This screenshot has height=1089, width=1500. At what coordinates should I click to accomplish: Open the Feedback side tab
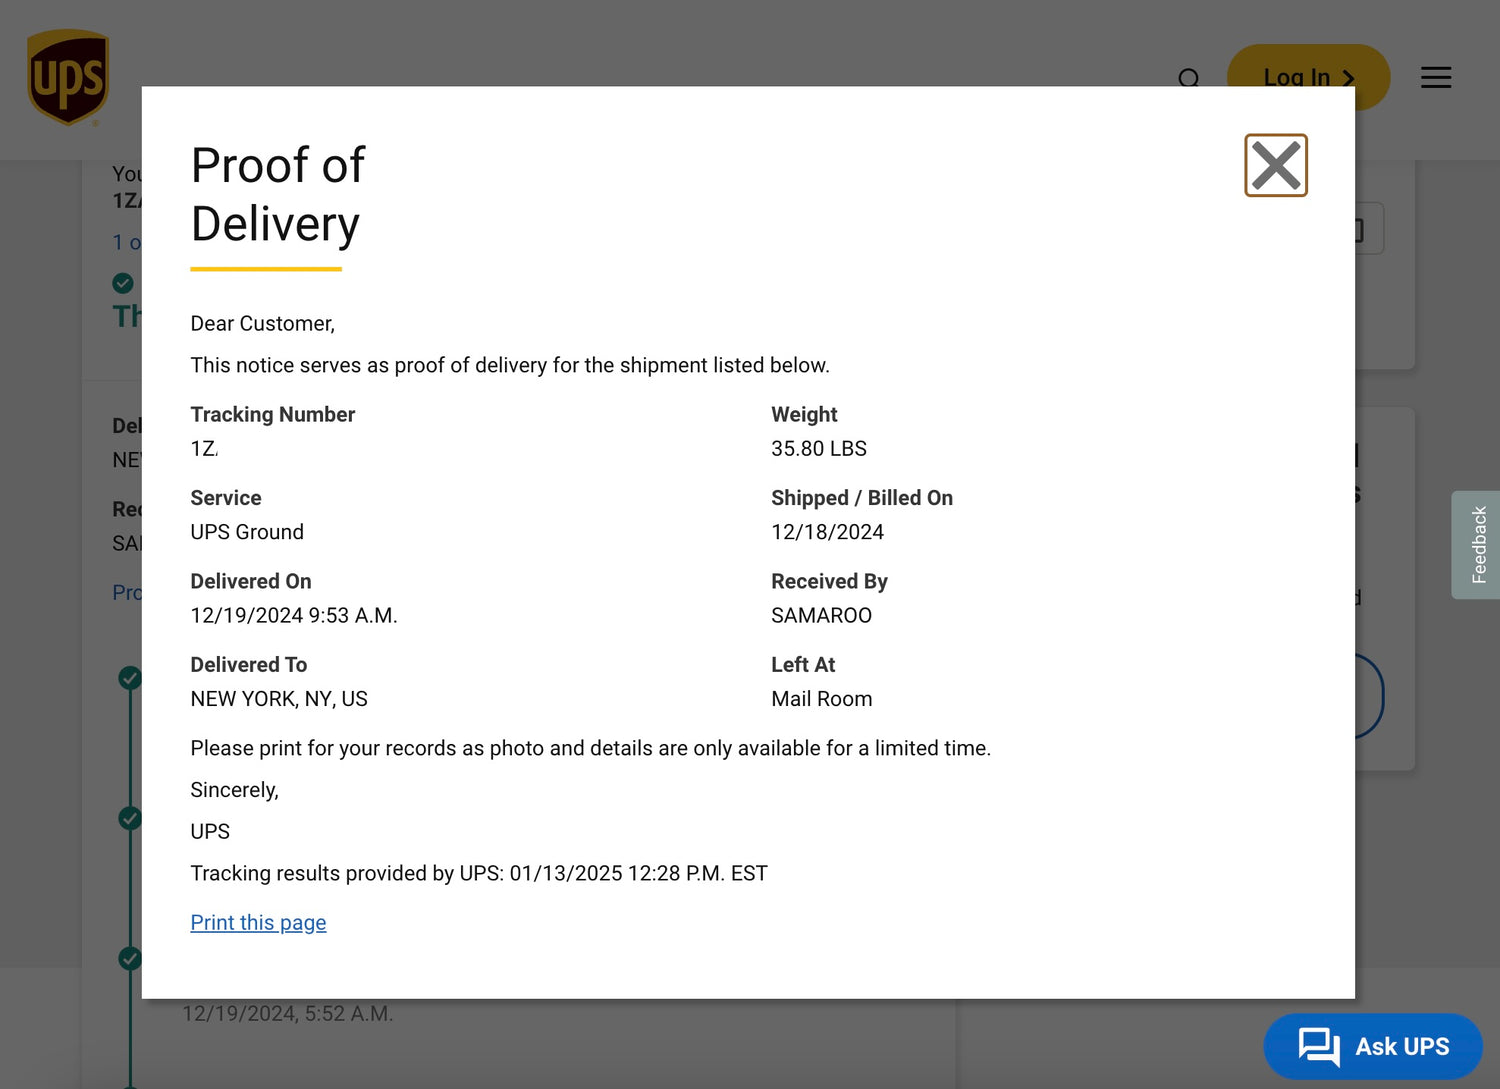coord(1477,545)
